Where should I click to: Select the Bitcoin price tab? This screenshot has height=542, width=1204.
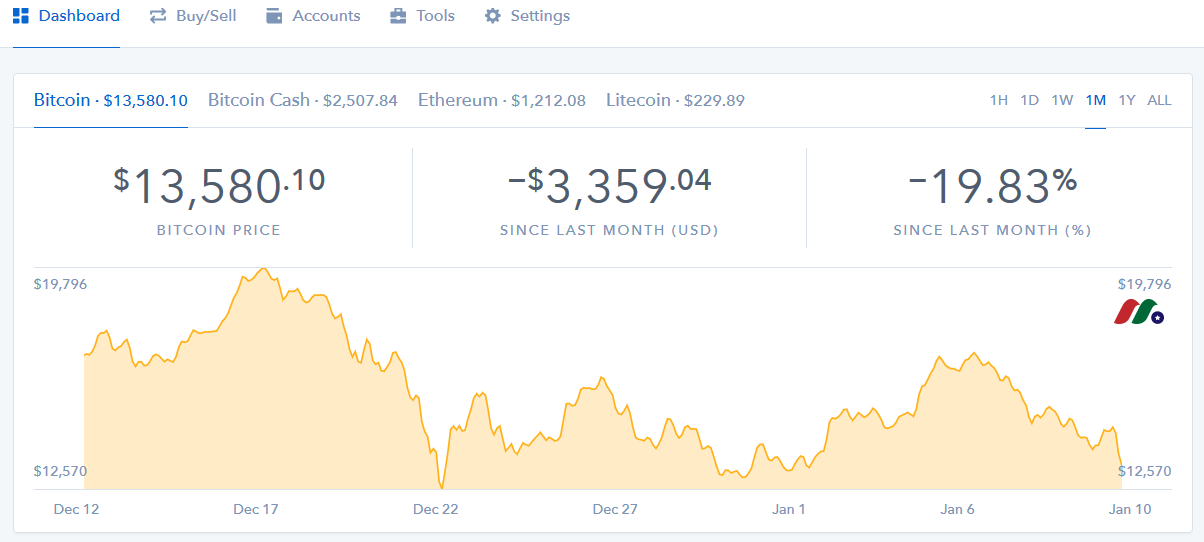(x=110, y=100)
